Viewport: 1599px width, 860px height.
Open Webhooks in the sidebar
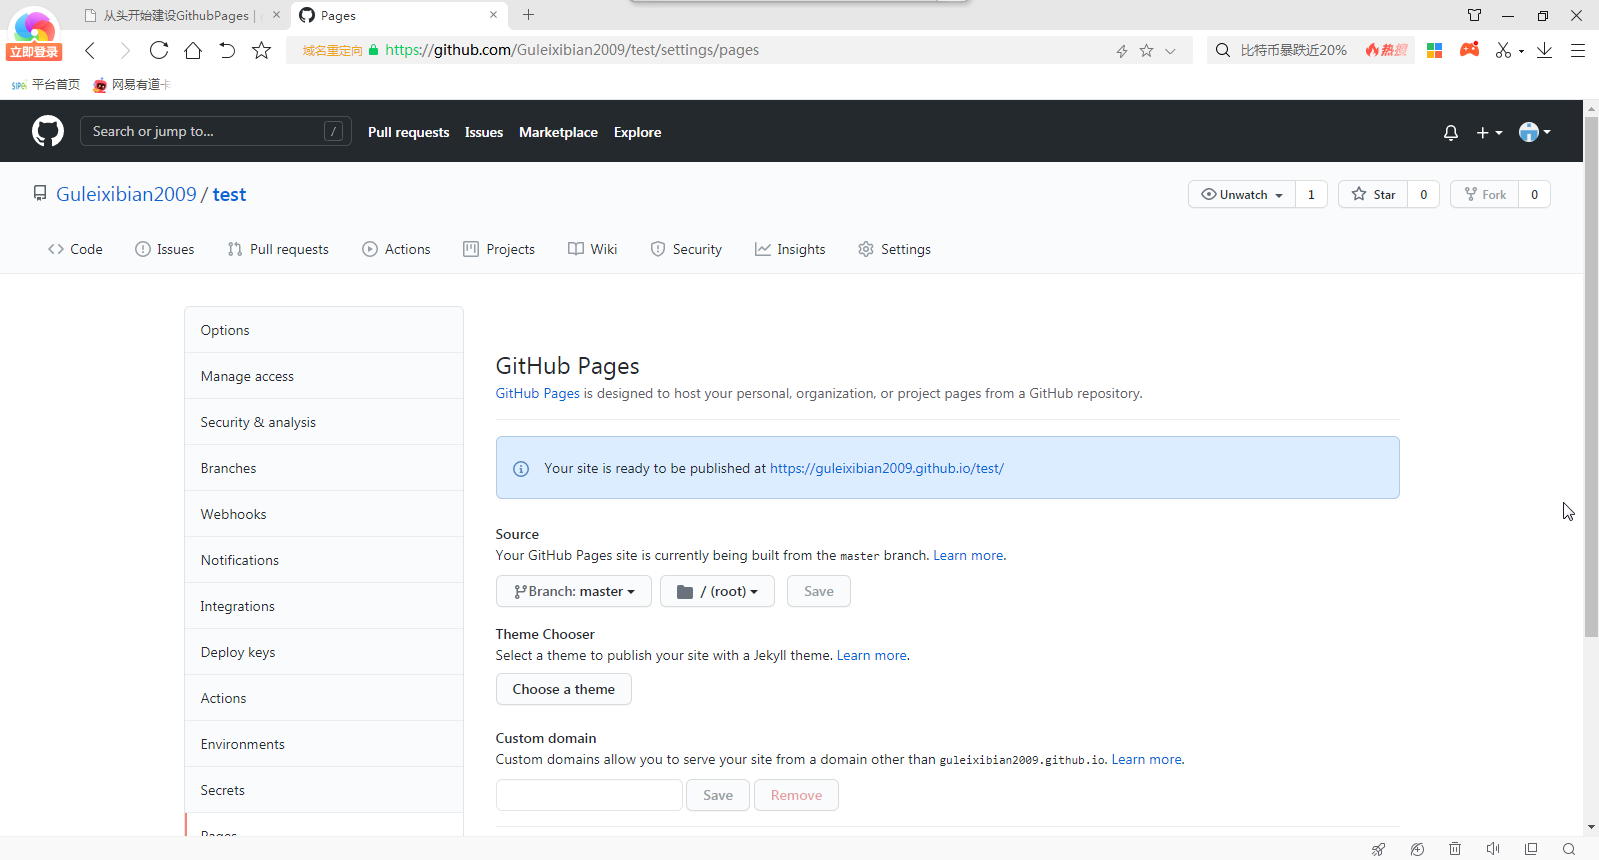[x=324, y=514]
